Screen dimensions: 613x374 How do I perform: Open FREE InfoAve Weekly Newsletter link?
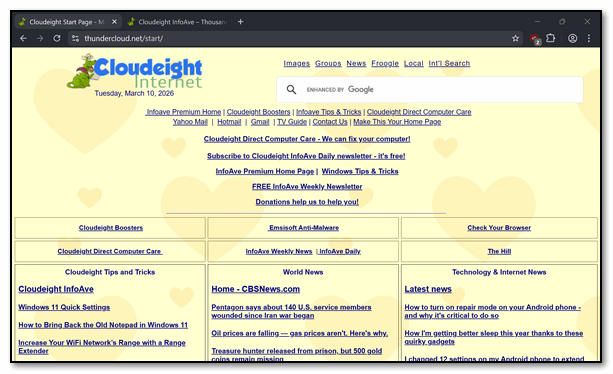(x=307, y=187)
